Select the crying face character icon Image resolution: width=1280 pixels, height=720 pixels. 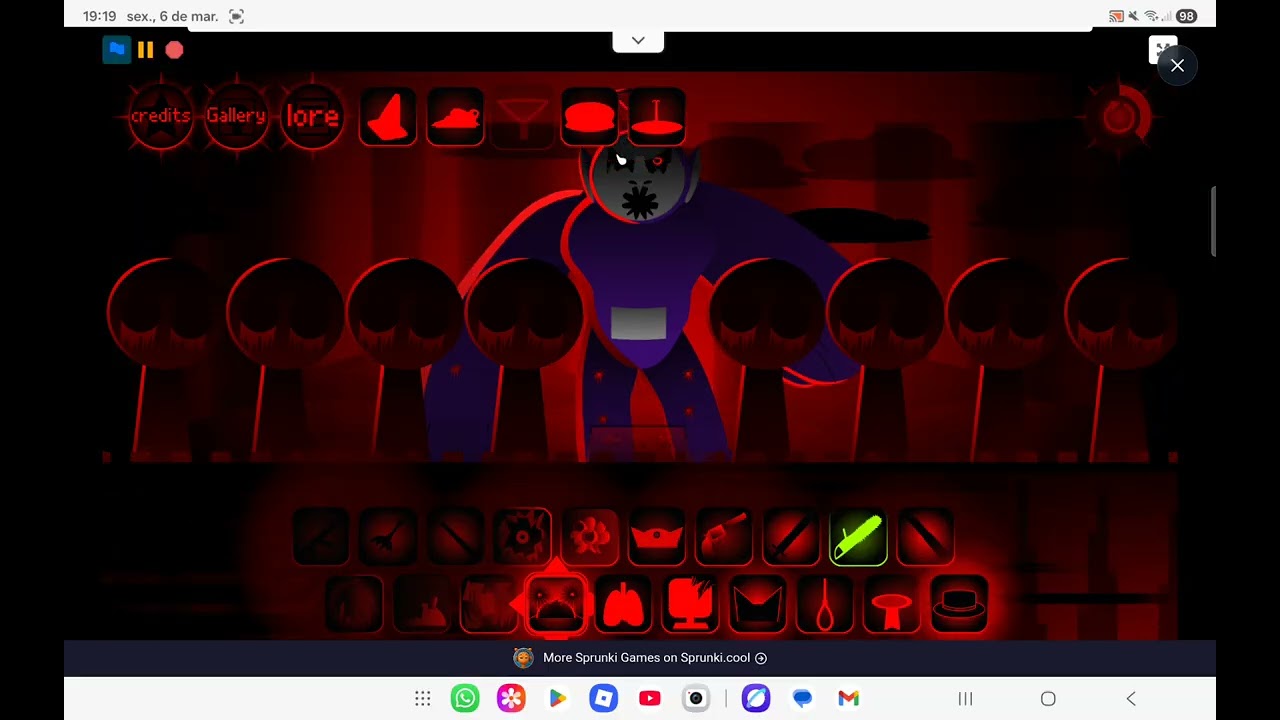coord(556,605)
